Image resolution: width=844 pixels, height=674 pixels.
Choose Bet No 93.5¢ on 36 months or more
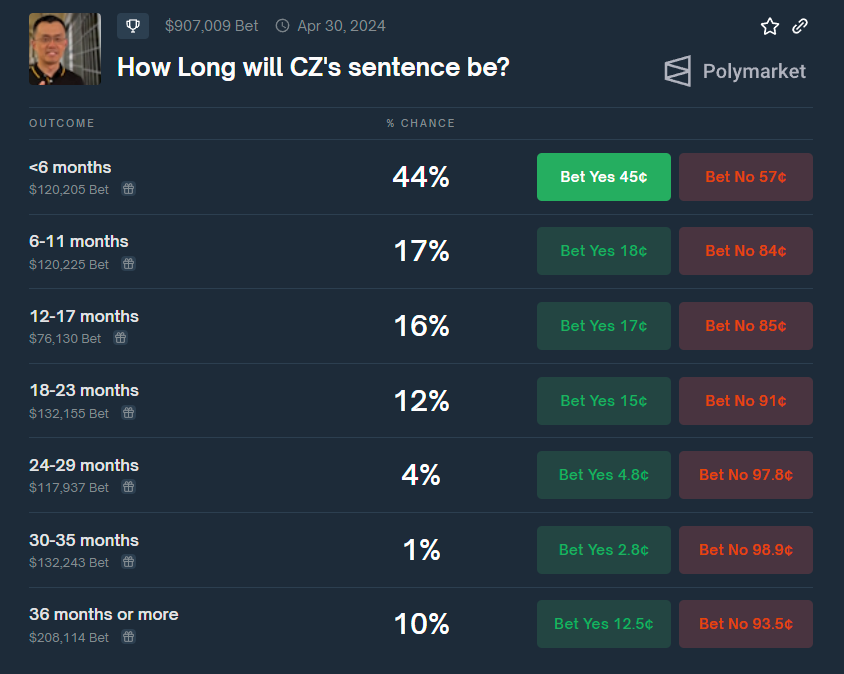[745, 624]
